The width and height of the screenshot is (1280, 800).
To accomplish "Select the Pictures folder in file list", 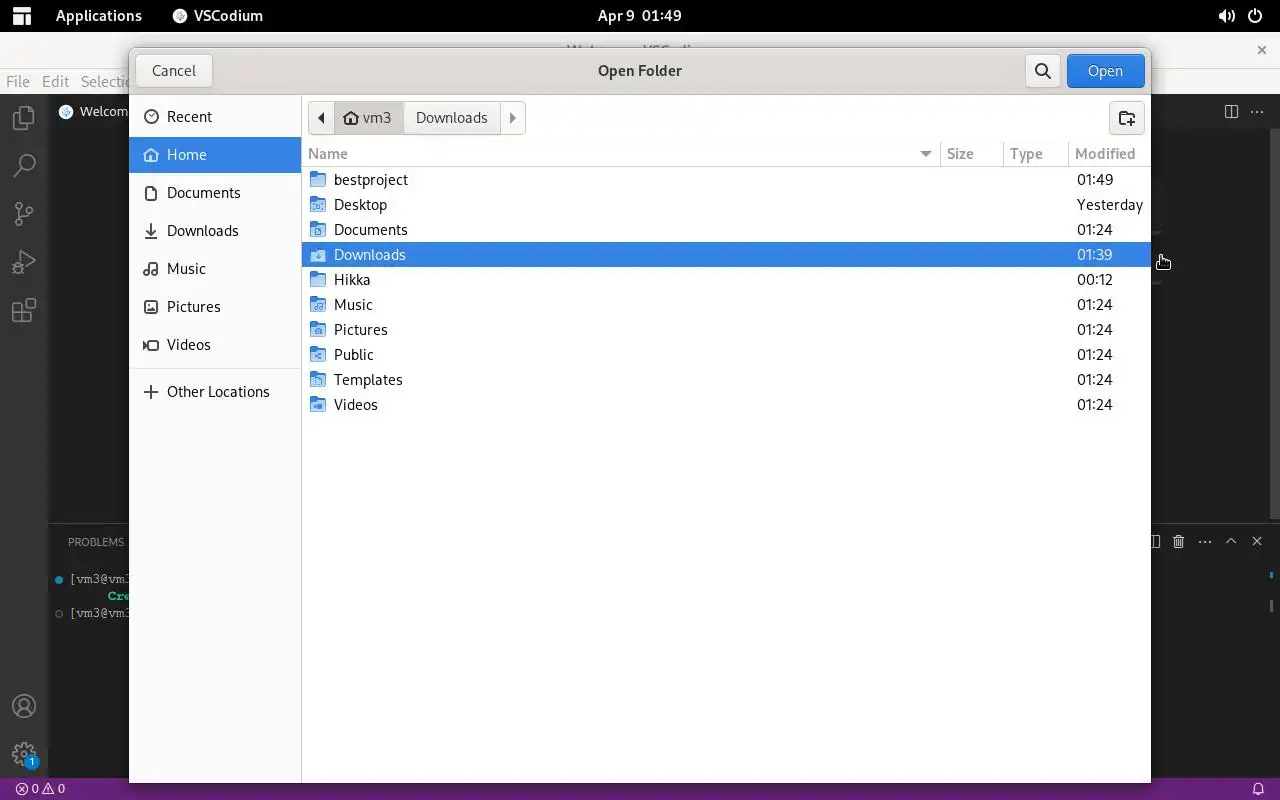I will point(726,330).
